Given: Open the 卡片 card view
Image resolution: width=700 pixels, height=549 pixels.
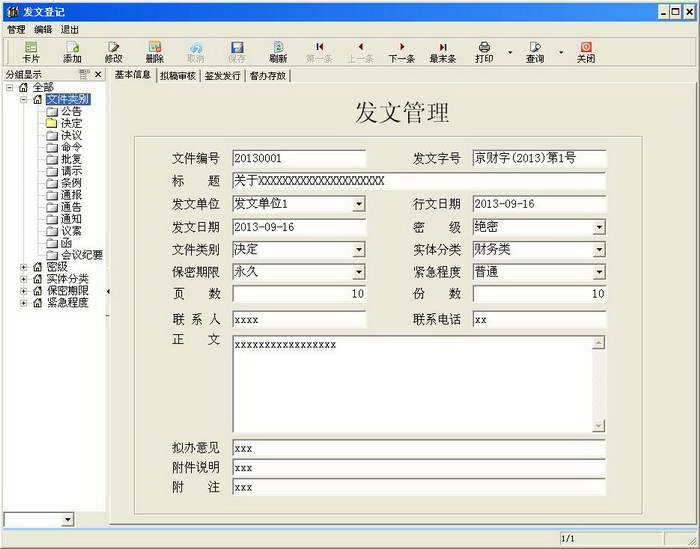Looking at the screenshot, I should pos(31,52).
